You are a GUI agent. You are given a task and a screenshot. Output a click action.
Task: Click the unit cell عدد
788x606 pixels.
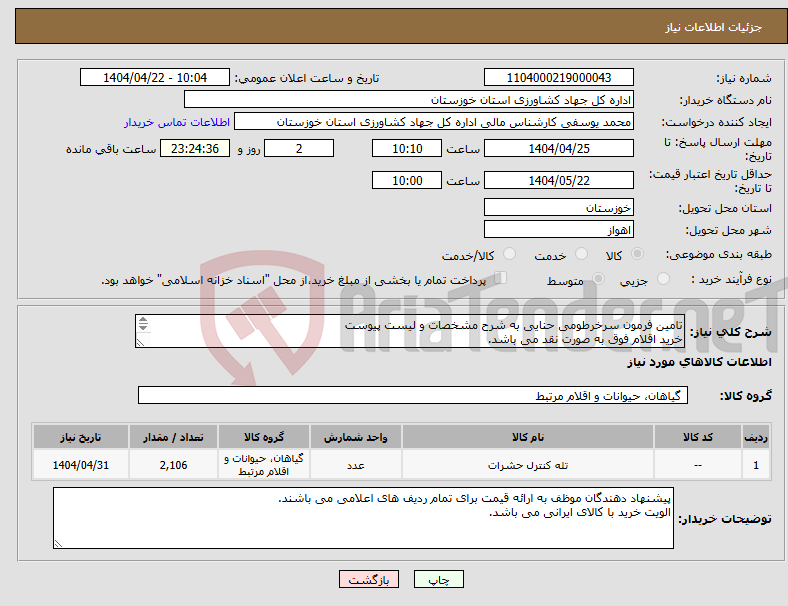(x=356, y=465)
